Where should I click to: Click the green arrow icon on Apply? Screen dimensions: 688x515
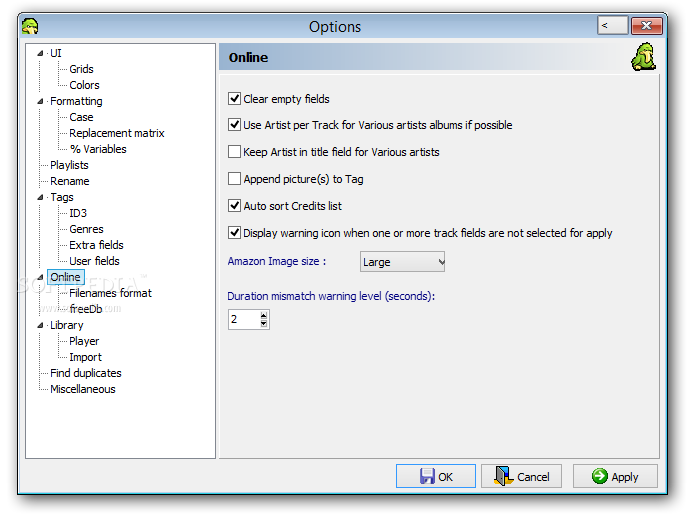coord(599,476)
